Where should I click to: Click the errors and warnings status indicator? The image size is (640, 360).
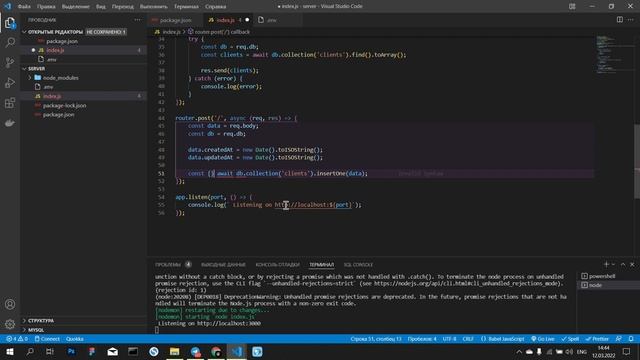(x=17, y=339)
